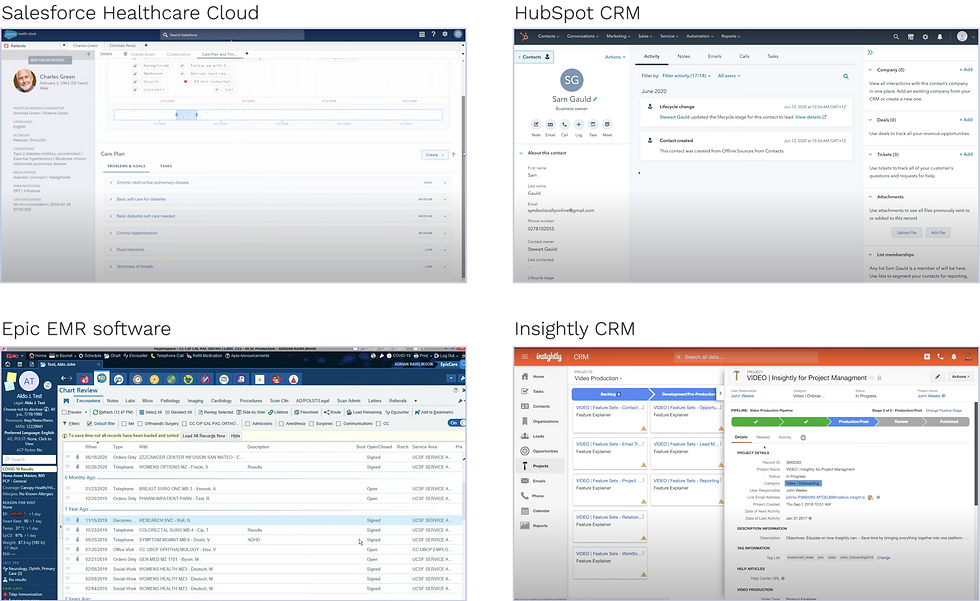Click +Add link next to Deals
980x601 pixels.
pos(966,119)
